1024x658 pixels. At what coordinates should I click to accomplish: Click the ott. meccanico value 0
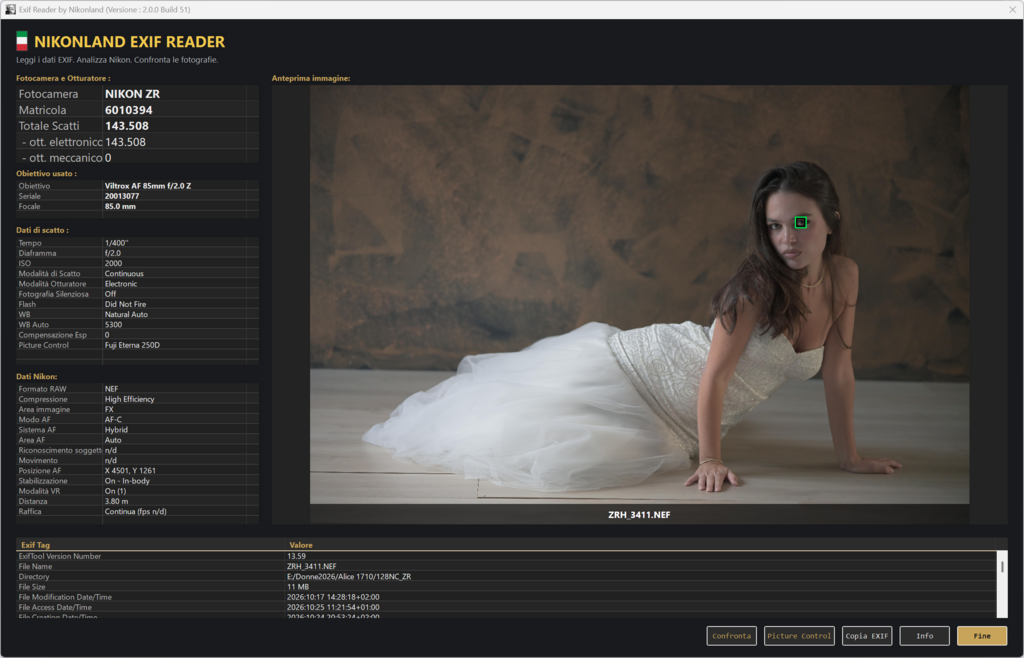pos(108,158)
